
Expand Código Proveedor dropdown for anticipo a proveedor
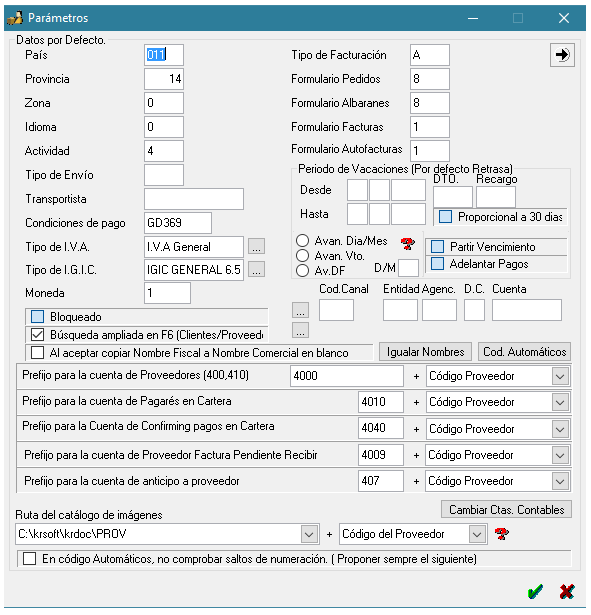point(560,481)
